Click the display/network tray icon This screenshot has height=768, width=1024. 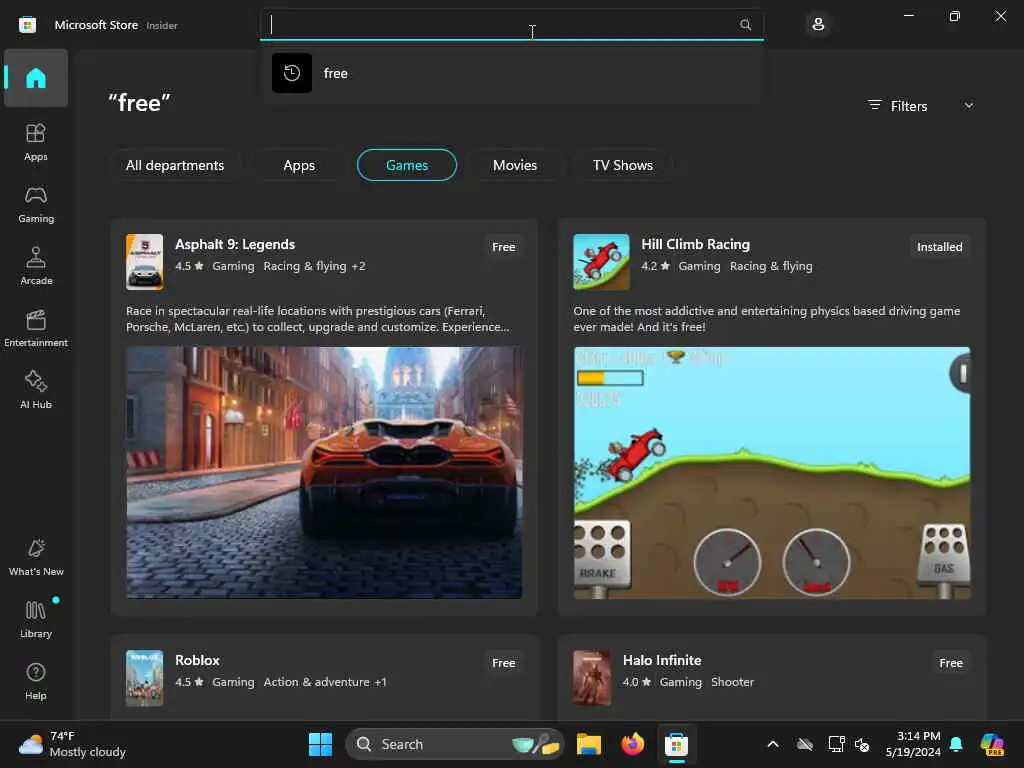click(835, 744)
